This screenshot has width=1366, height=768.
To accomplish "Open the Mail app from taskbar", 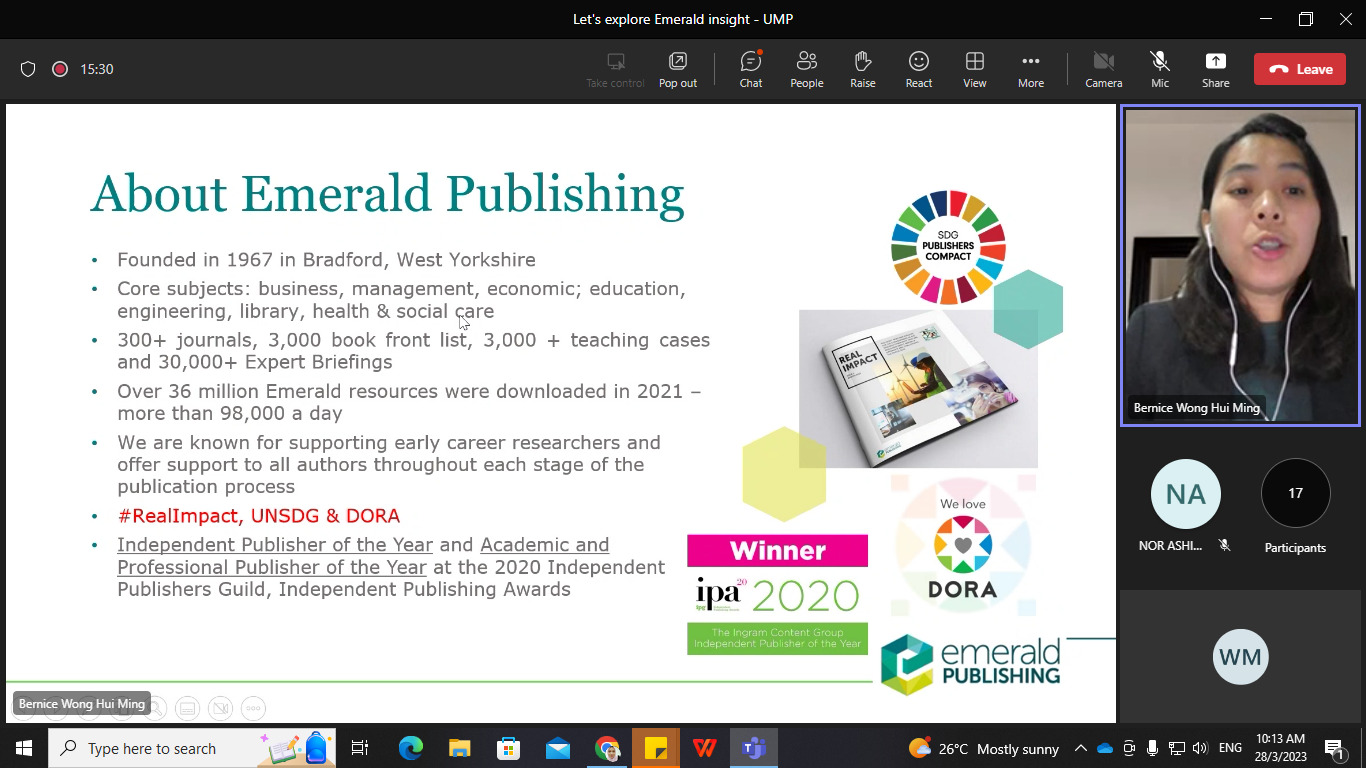I will (x=558, y=748).
